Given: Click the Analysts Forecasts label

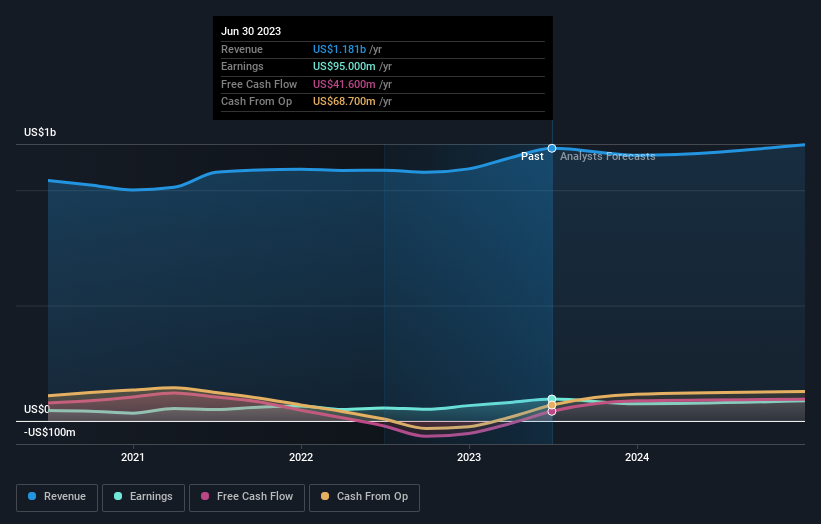Looking at the screenshot, I should coord(607,156).
